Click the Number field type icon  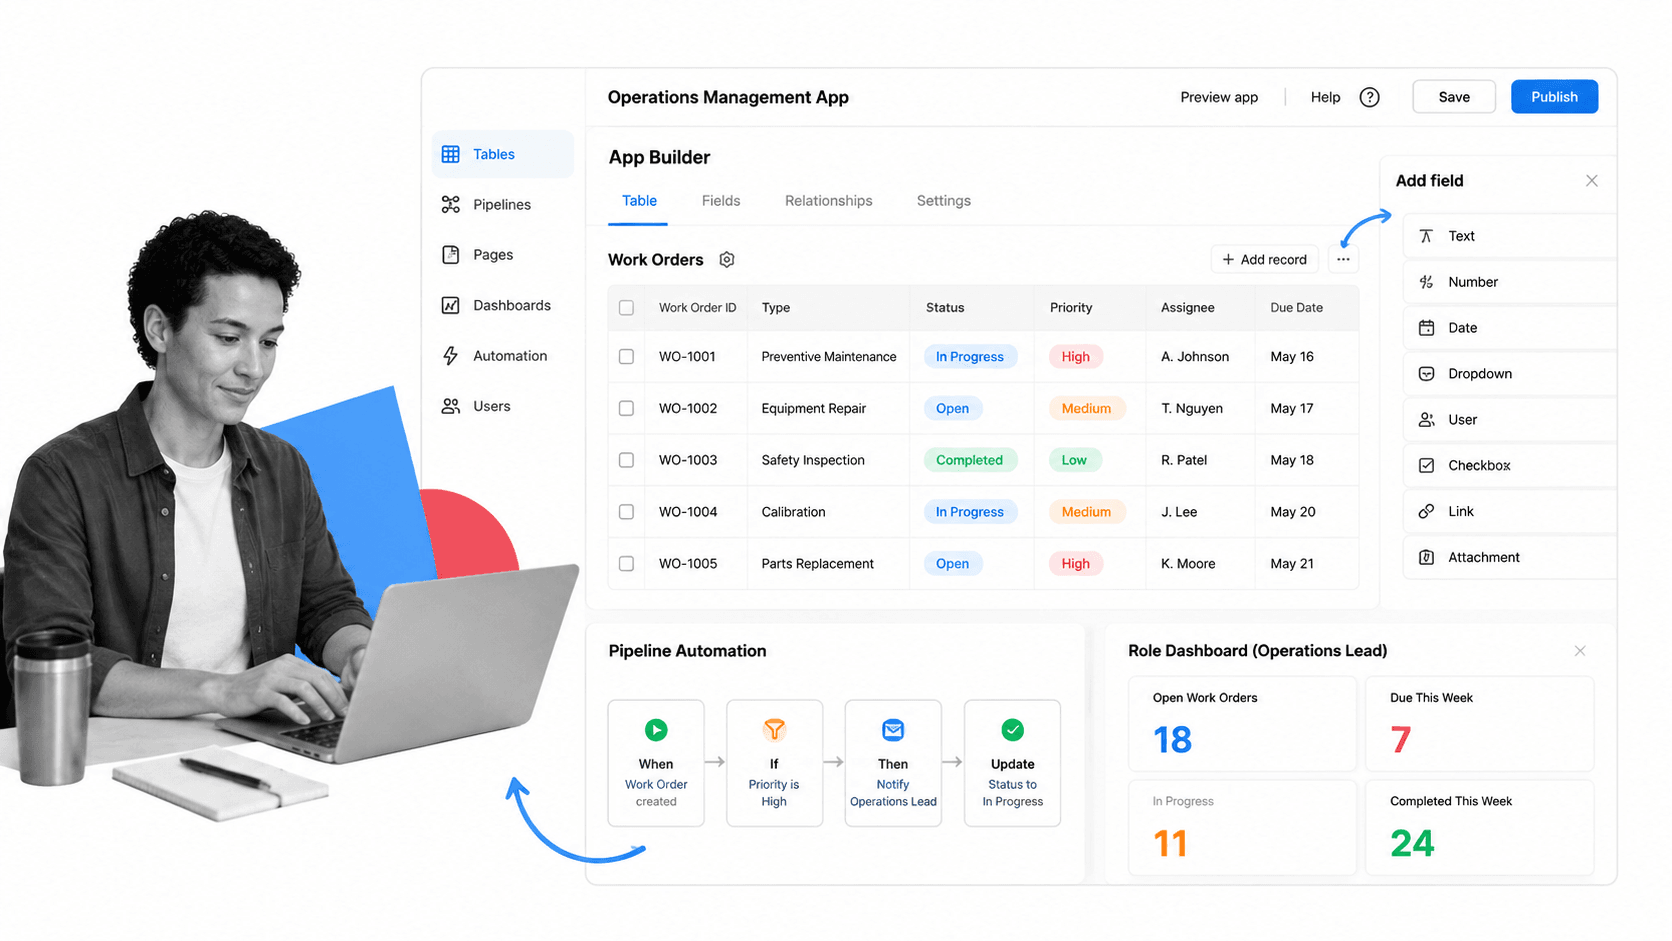click(1427, 282)
